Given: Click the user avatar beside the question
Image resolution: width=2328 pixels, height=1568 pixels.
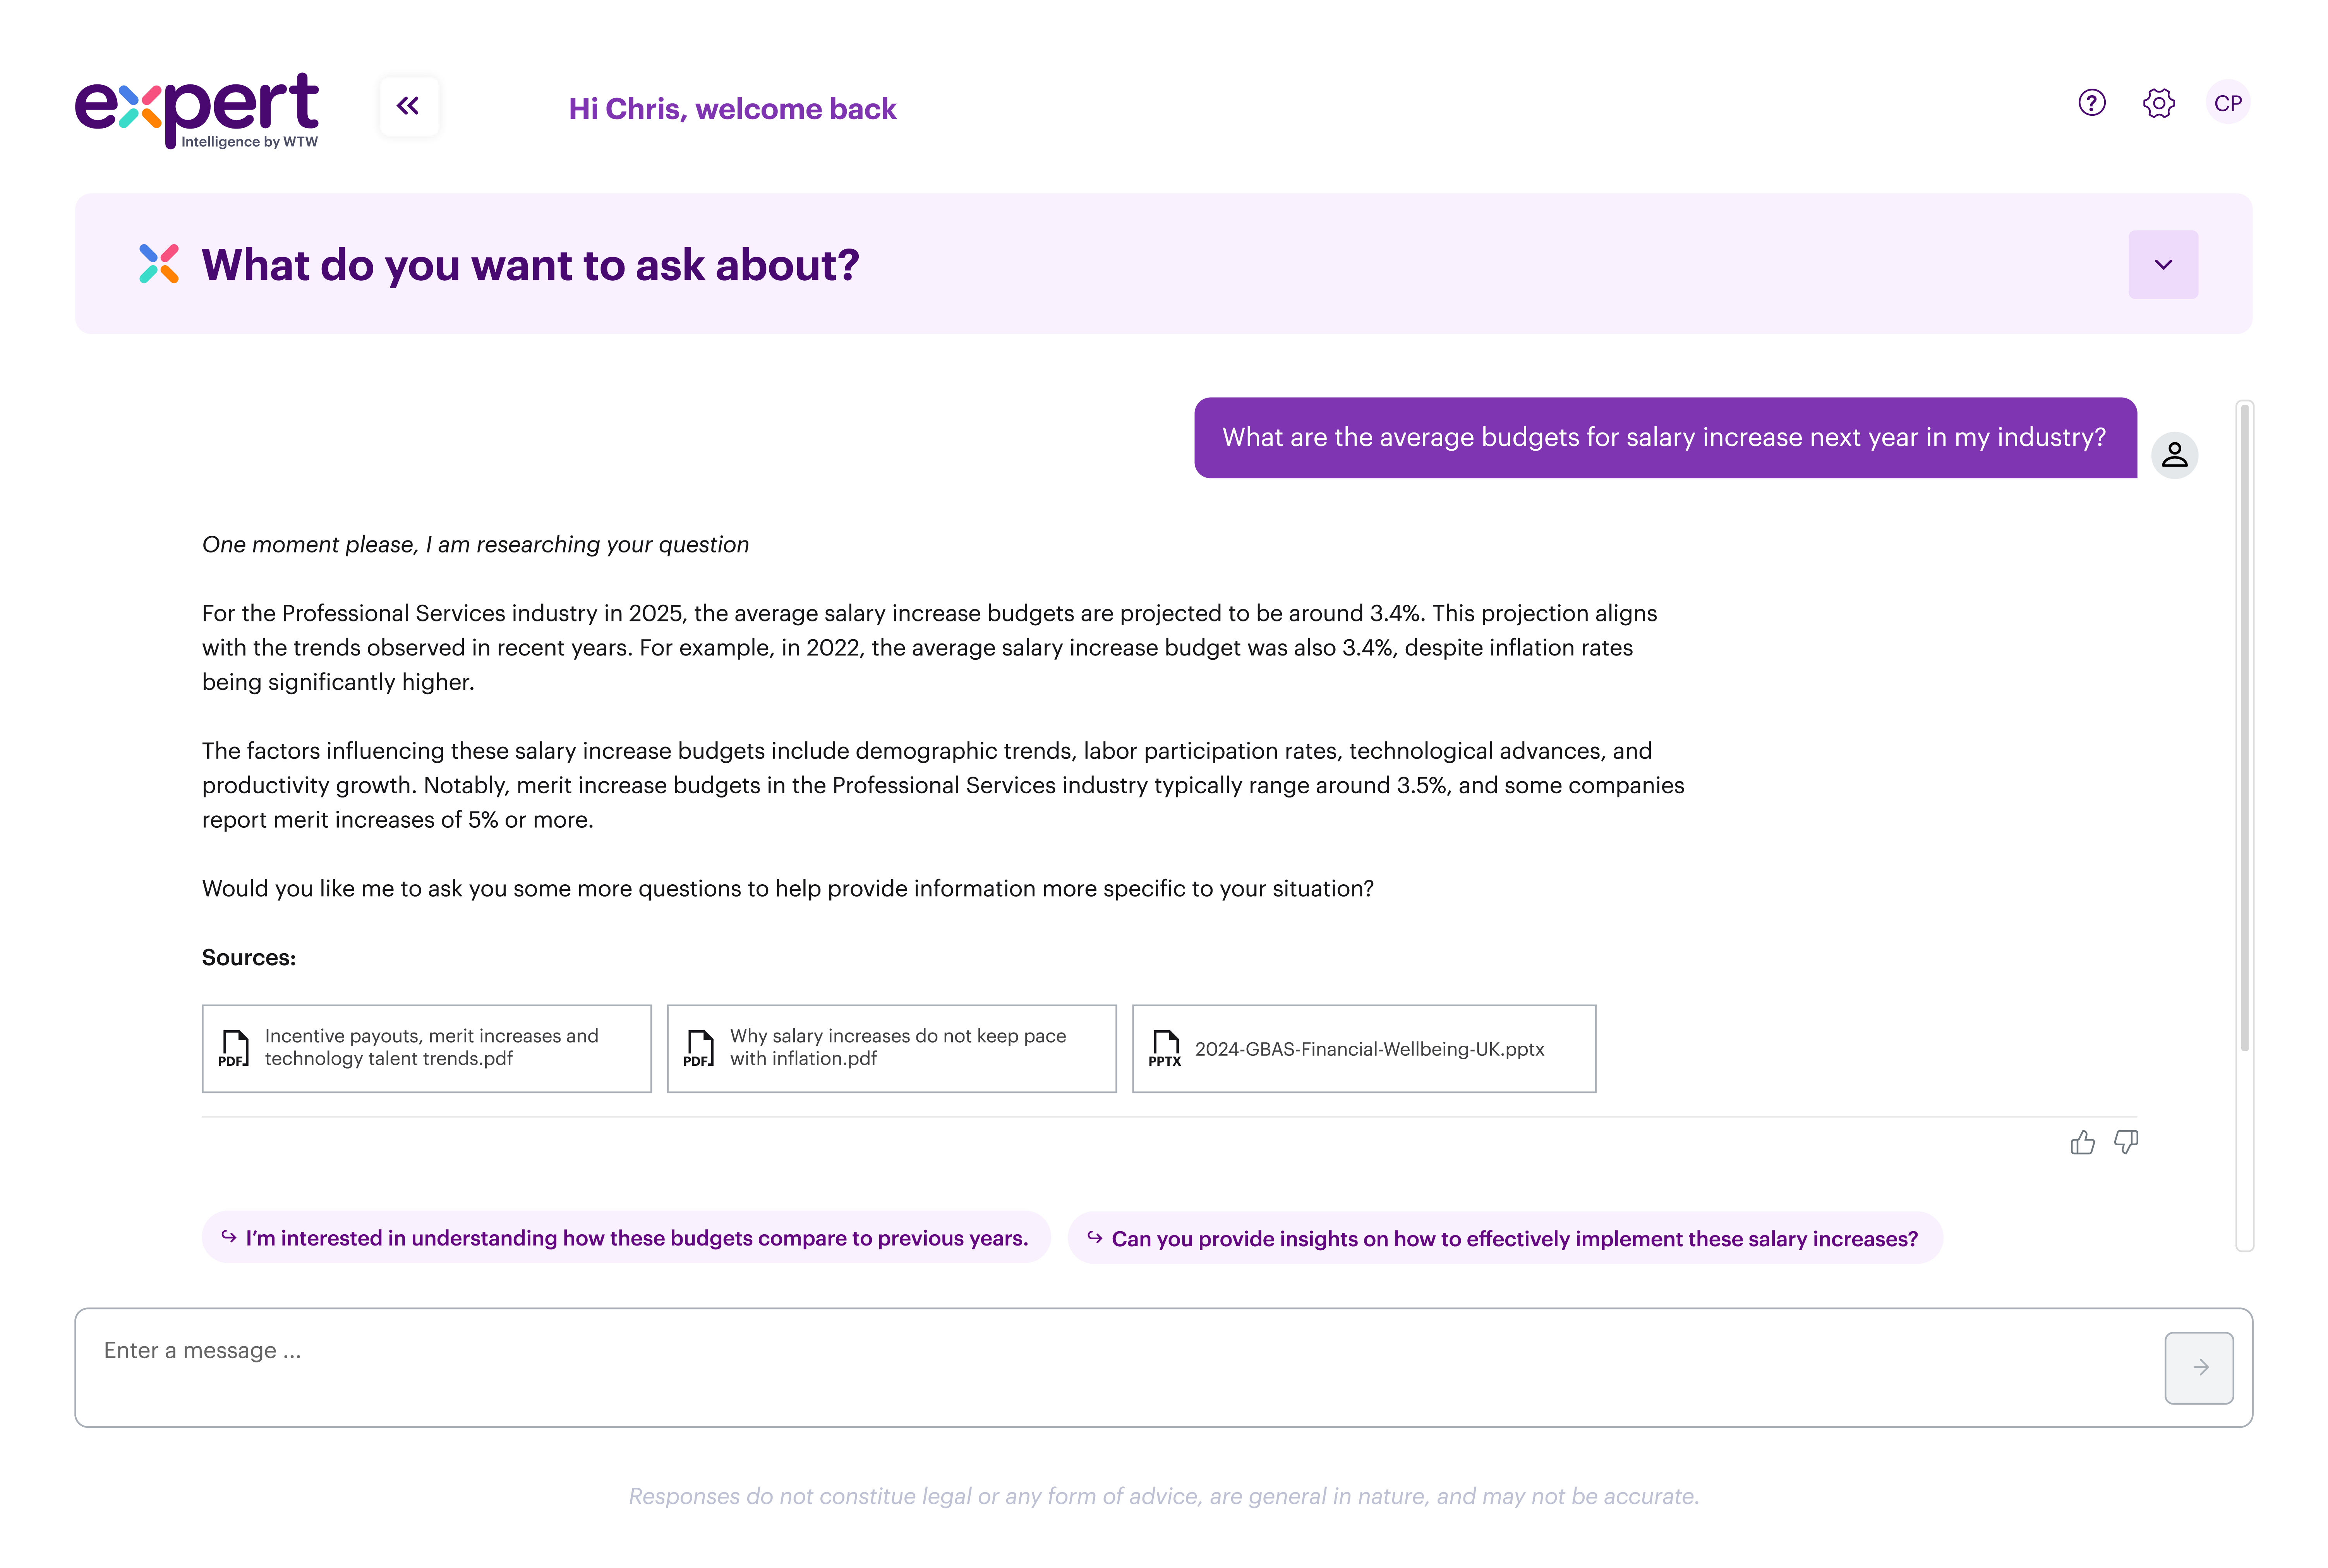Looking at the screenshot, I should coord(2174,455).
